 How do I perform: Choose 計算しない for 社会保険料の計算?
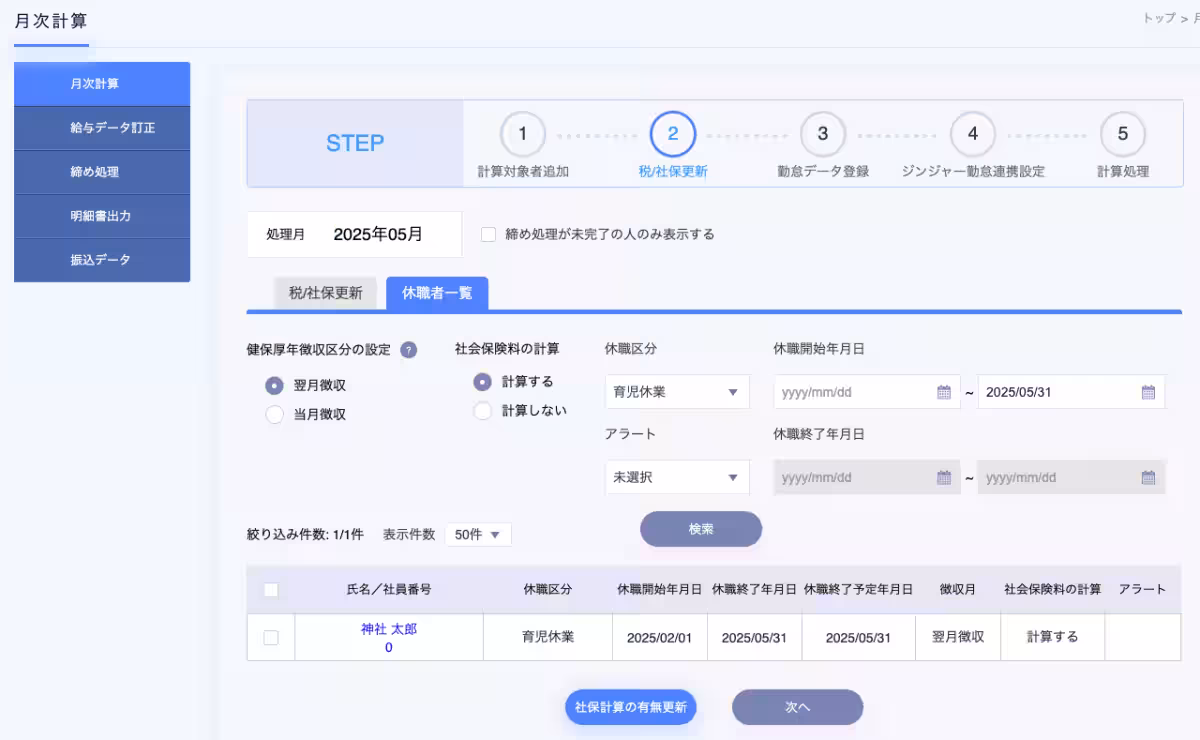click(x=482, y=410)
